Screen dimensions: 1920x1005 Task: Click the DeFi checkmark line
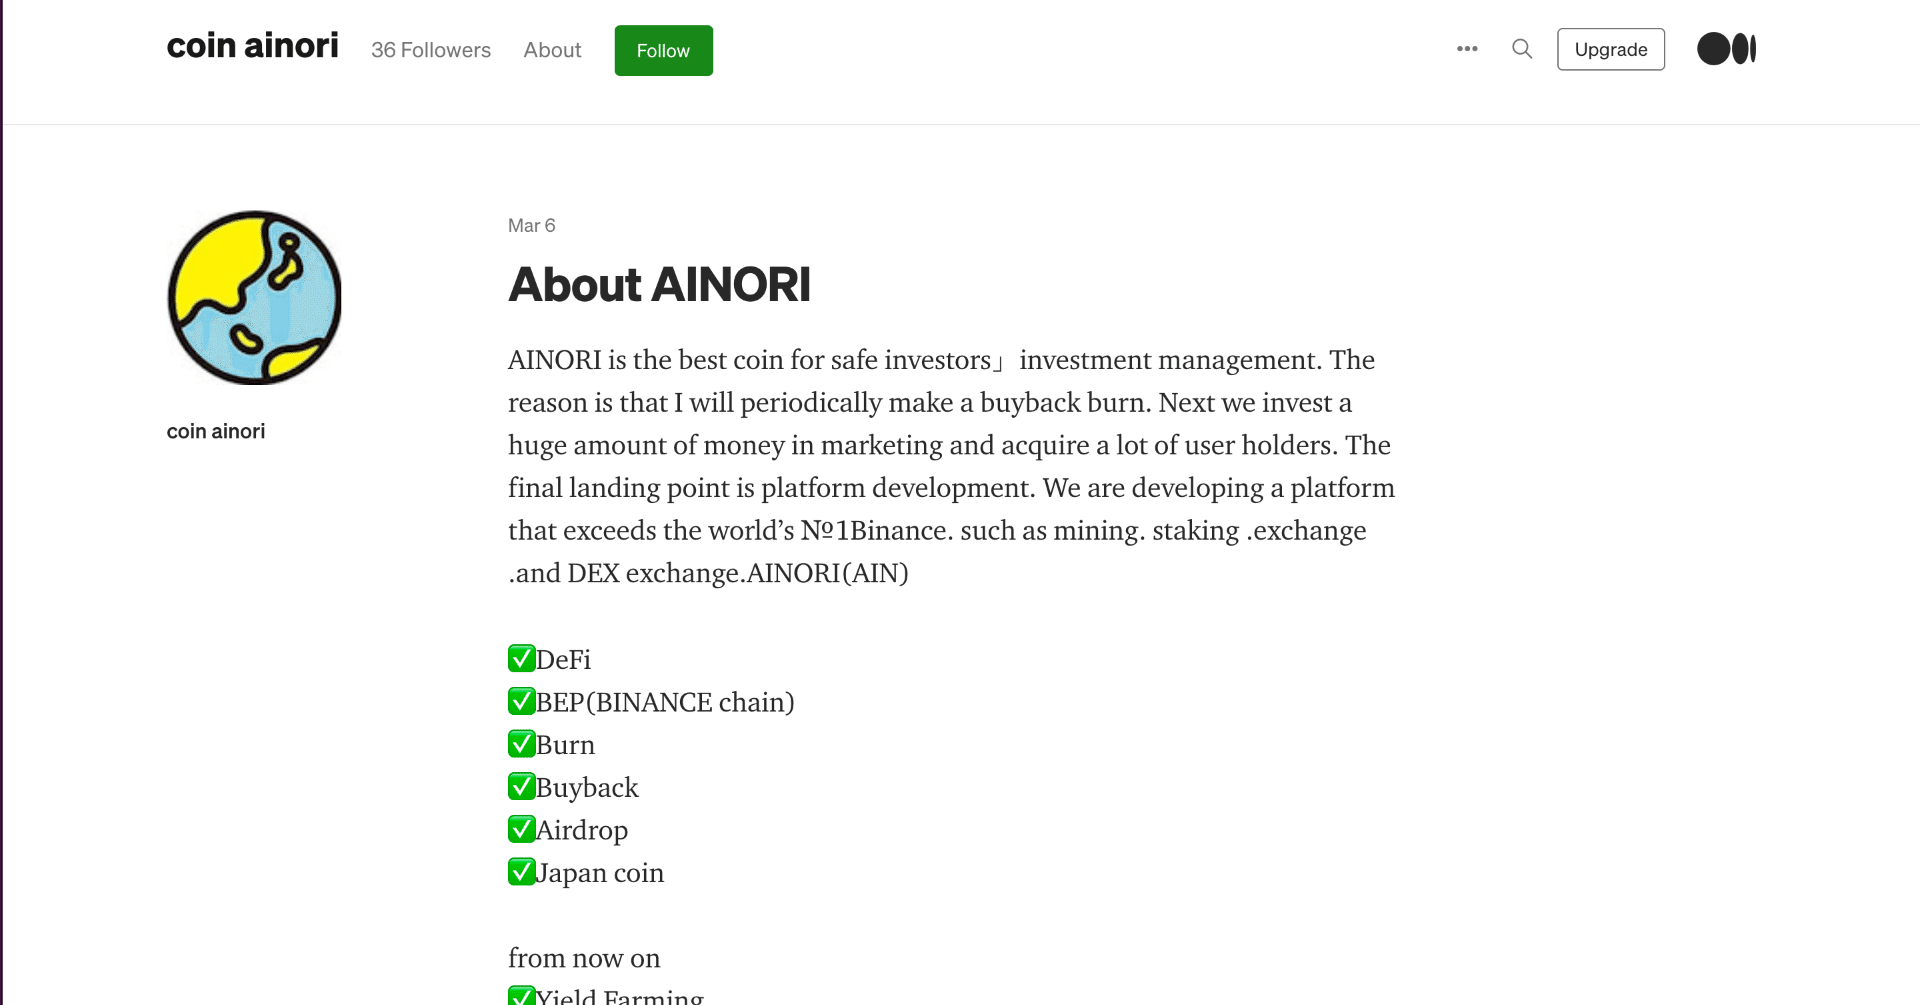click(550, 659)
